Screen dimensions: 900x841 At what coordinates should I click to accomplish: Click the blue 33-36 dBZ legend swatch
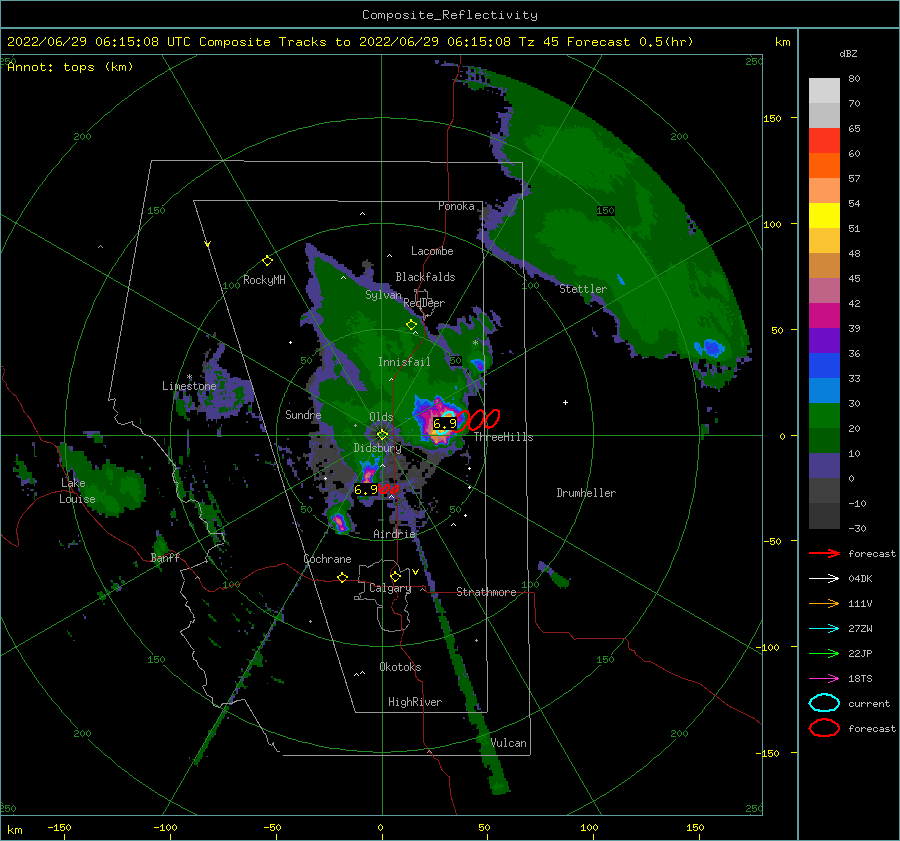point(824,366)
